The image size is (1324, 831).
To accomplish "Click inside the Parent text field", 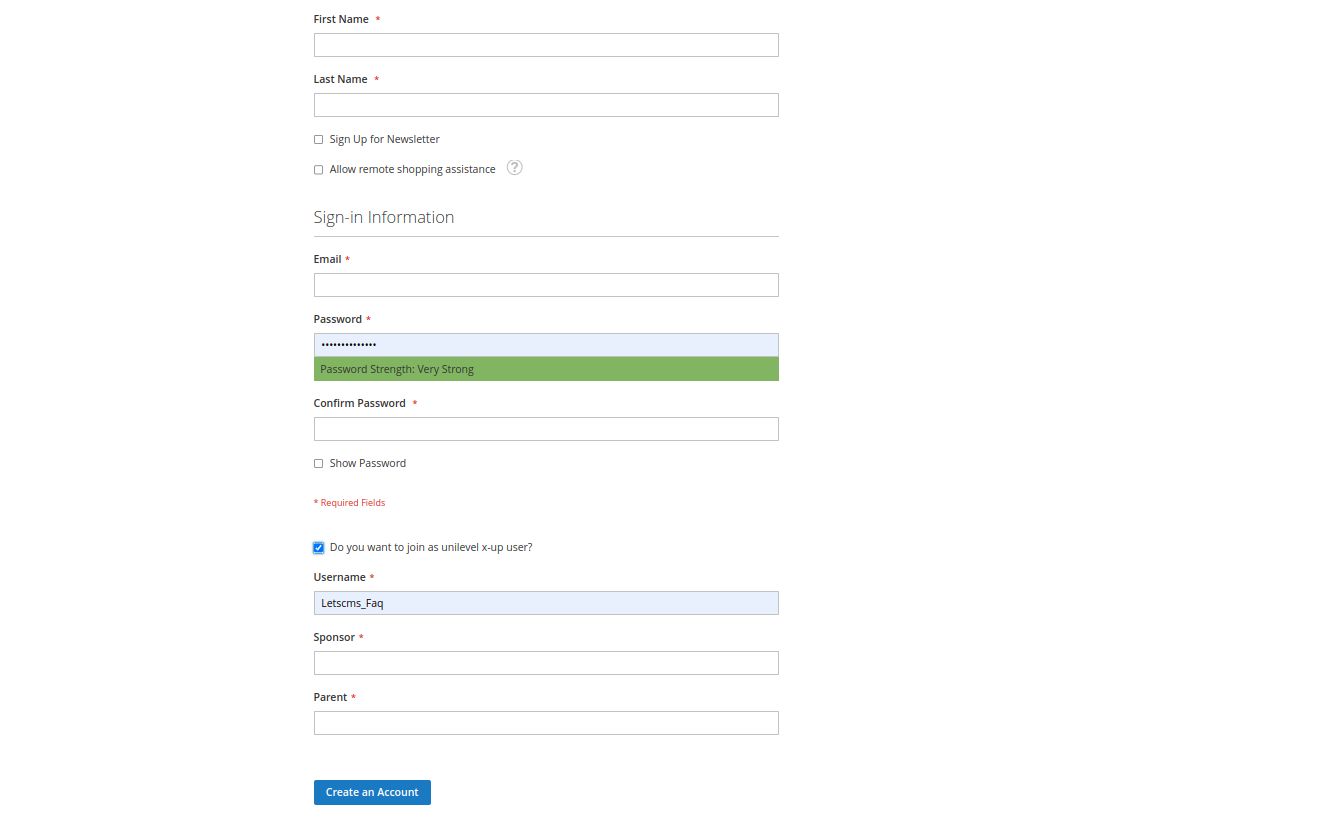I will pyautogui.click(x=546, y=723).
